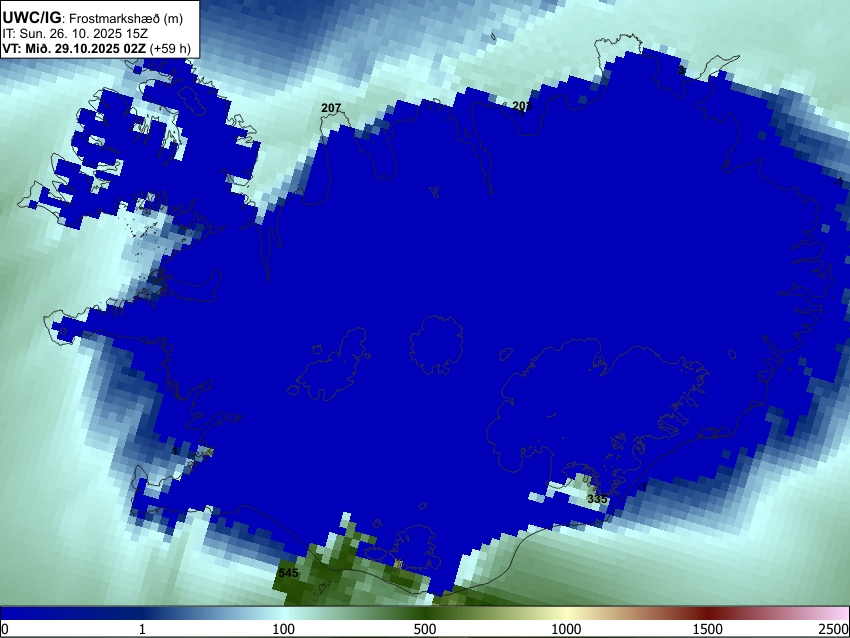850x638 pixels.
Task: Click the pale yellow band of the color scale
Action: (x=566, y=614)
